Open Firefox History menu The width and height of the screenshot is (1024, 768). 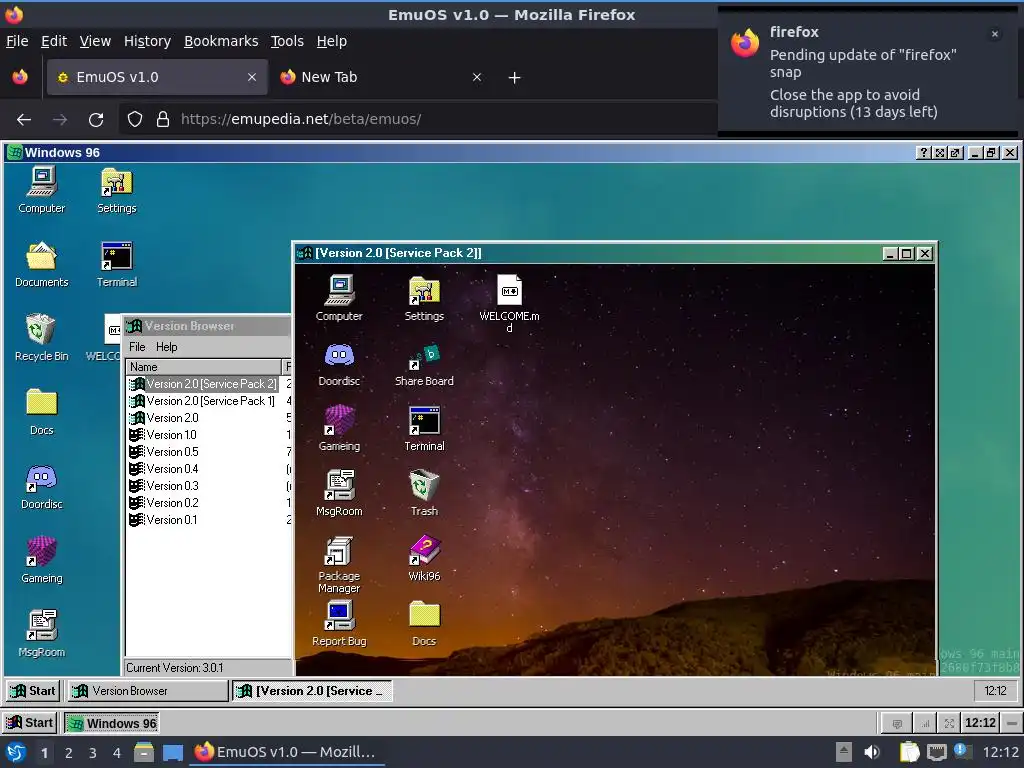click(x=148, y=41)
